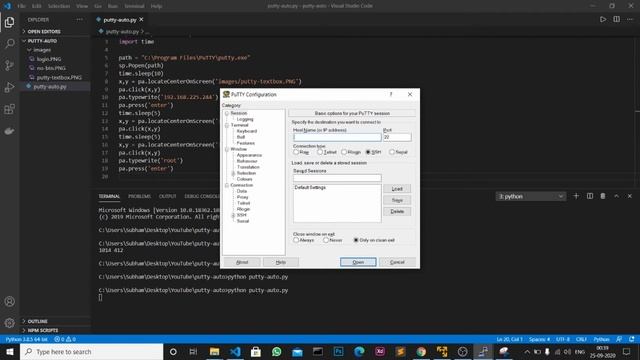Open the Explorer view in activity bar
This screenshot has width=640, height=360.
[x=9, y=22]
